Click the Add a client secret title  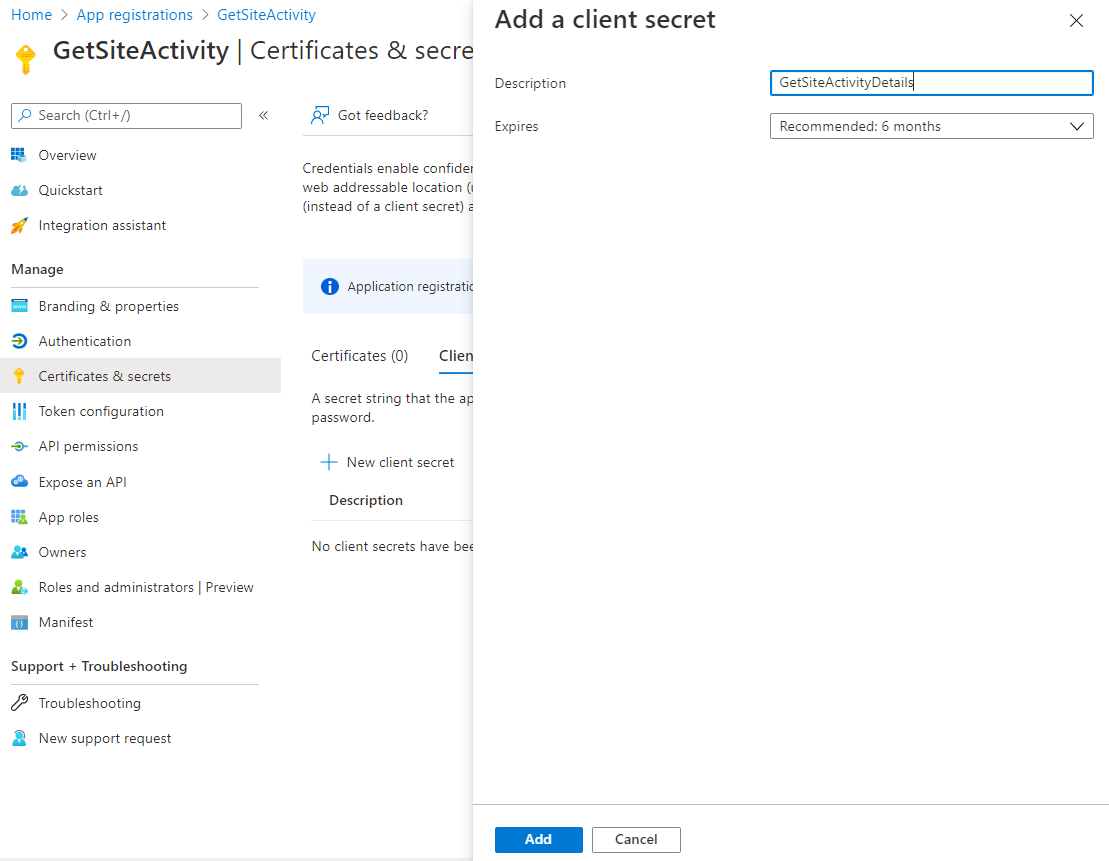(605, 20)
